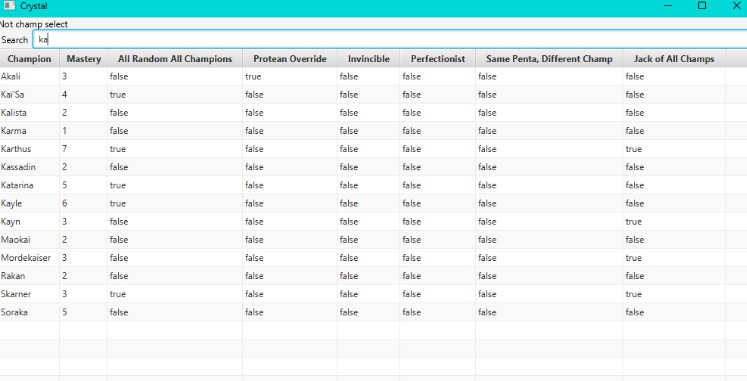Click Karthus mastery value 7
This screenshot has width=747, height=381.
(64, 149)
